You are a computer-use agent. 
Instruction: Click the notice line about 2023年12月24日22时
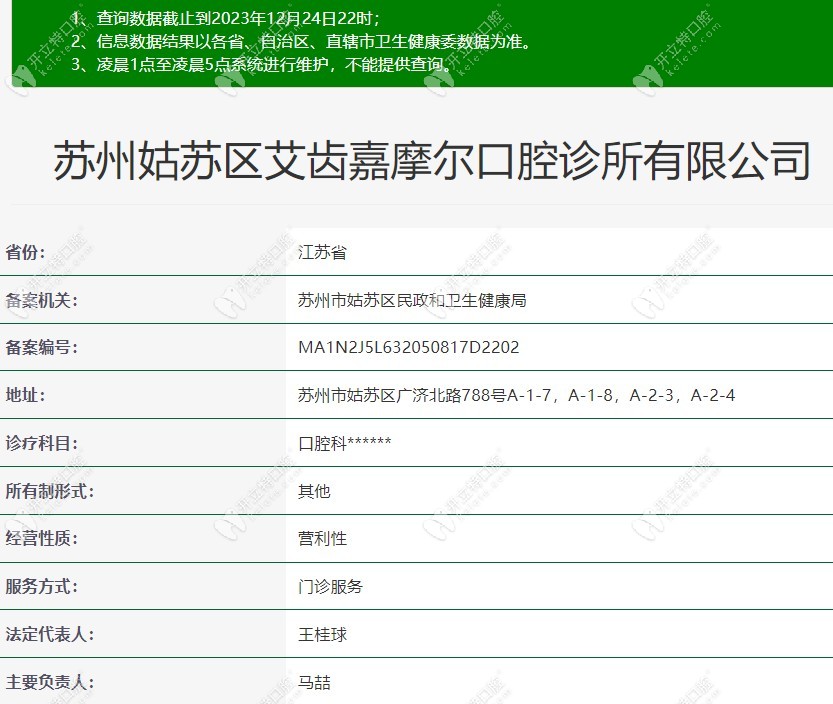[x=226, y=19]
